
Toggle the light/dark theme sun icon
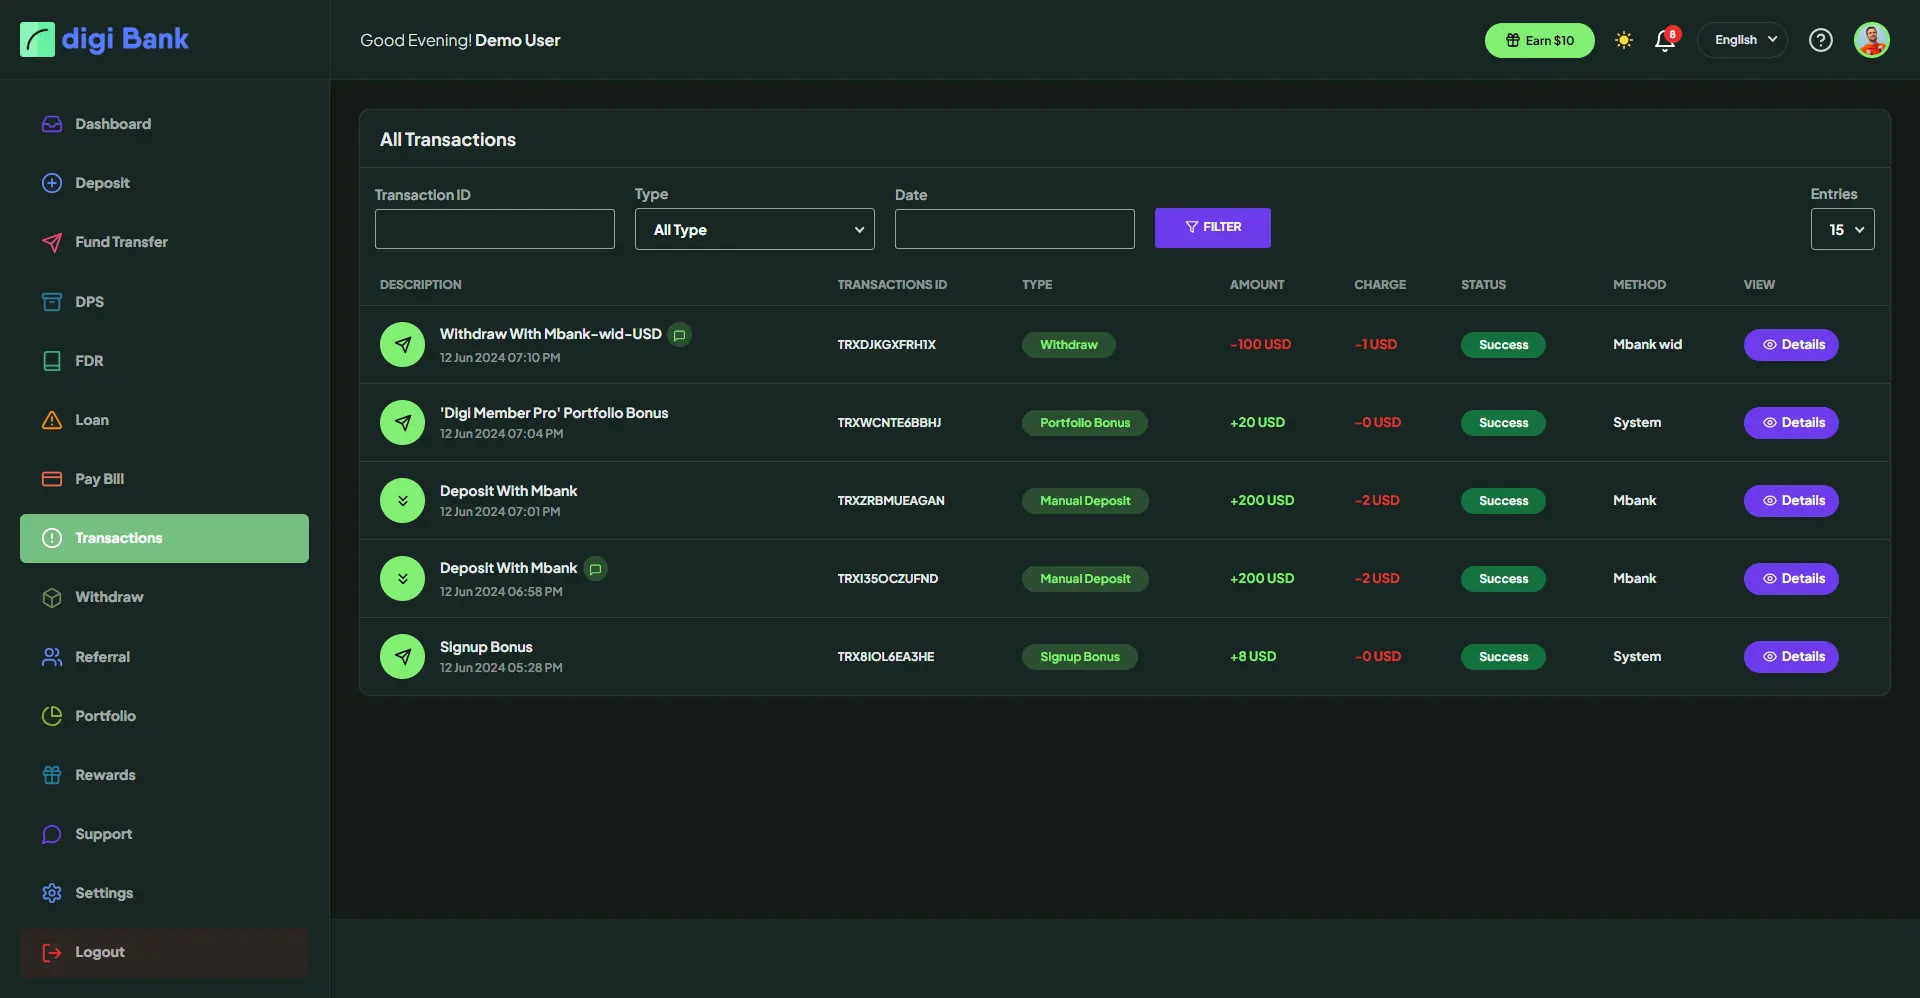1624,40
